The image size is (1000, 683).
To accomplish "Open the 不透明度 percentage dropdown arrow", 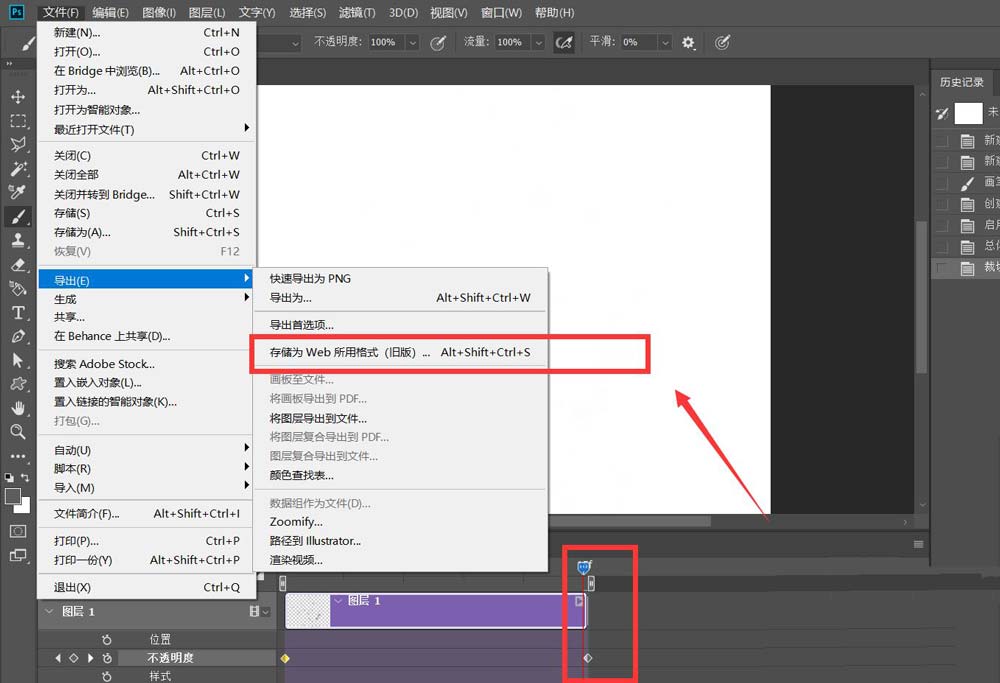I will [413, 43].
